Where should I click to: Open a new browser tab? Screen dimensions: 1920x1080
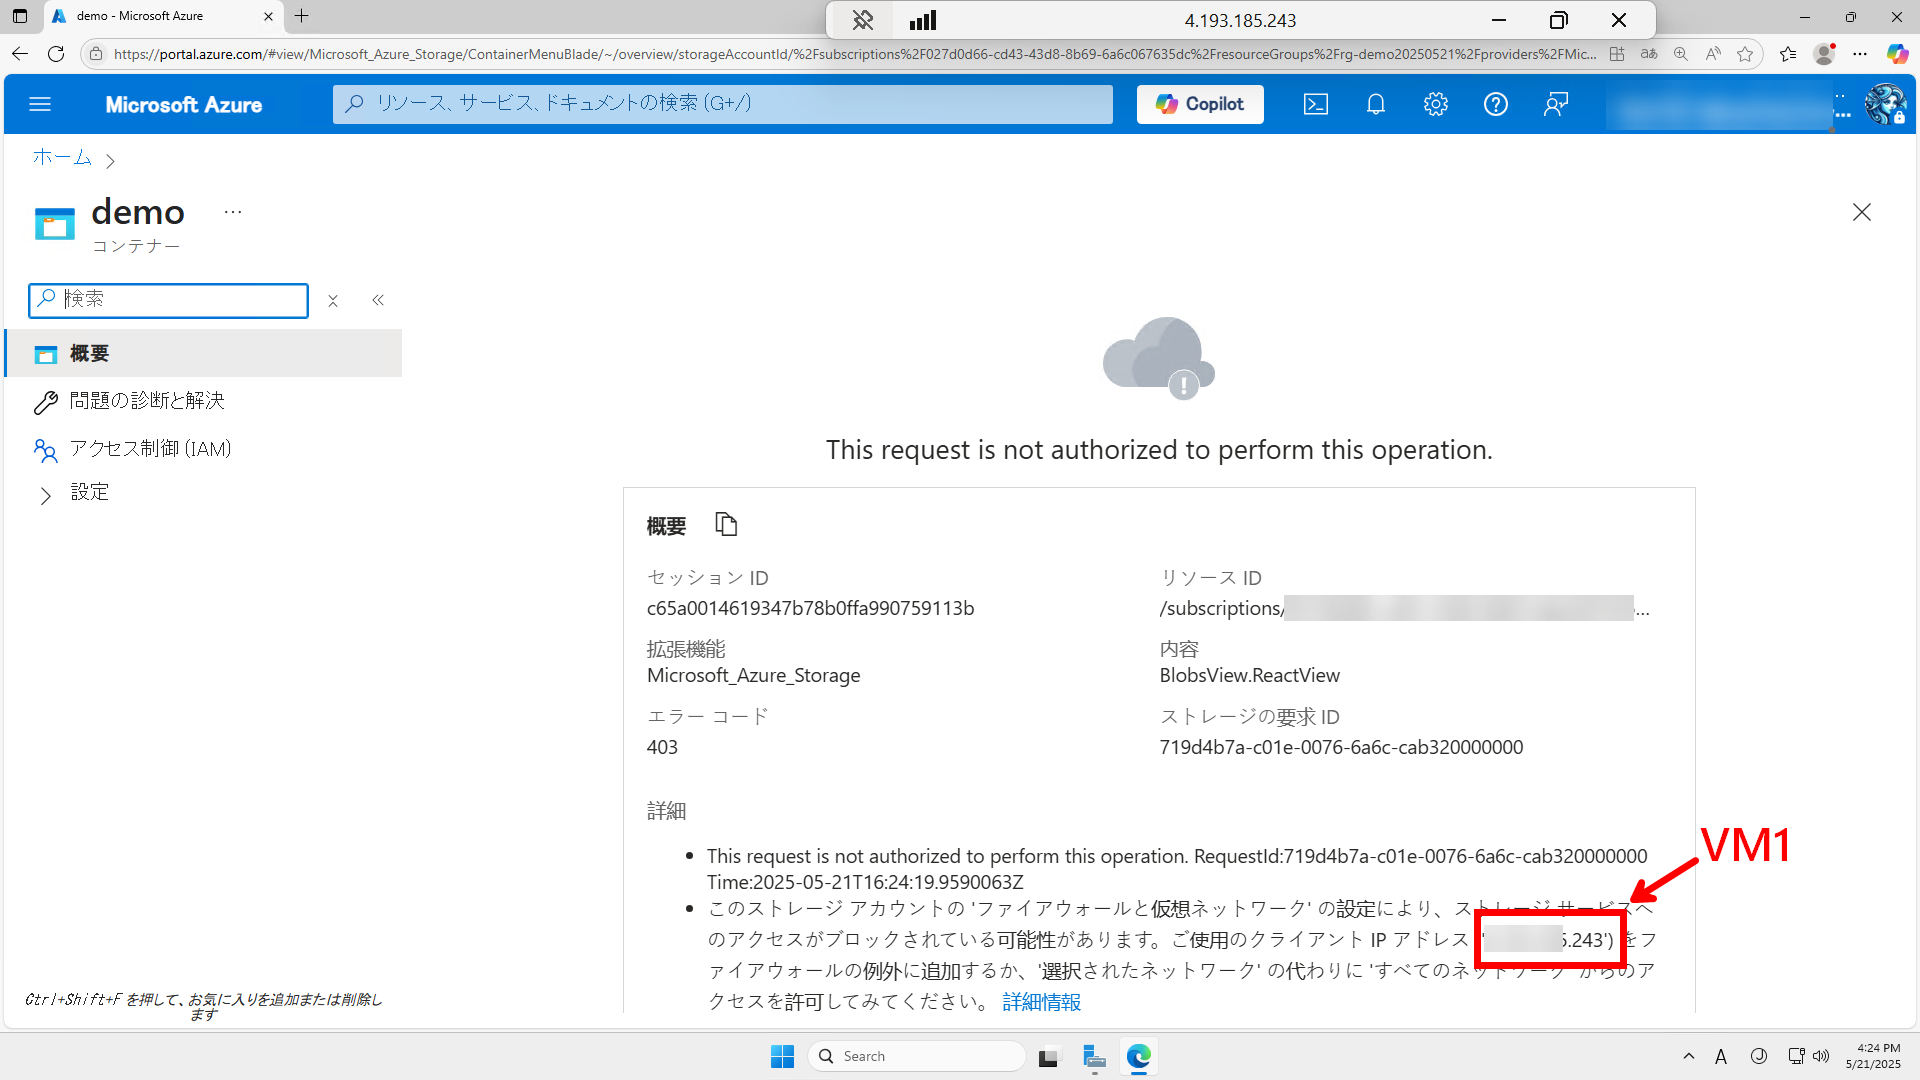point(302,16)
